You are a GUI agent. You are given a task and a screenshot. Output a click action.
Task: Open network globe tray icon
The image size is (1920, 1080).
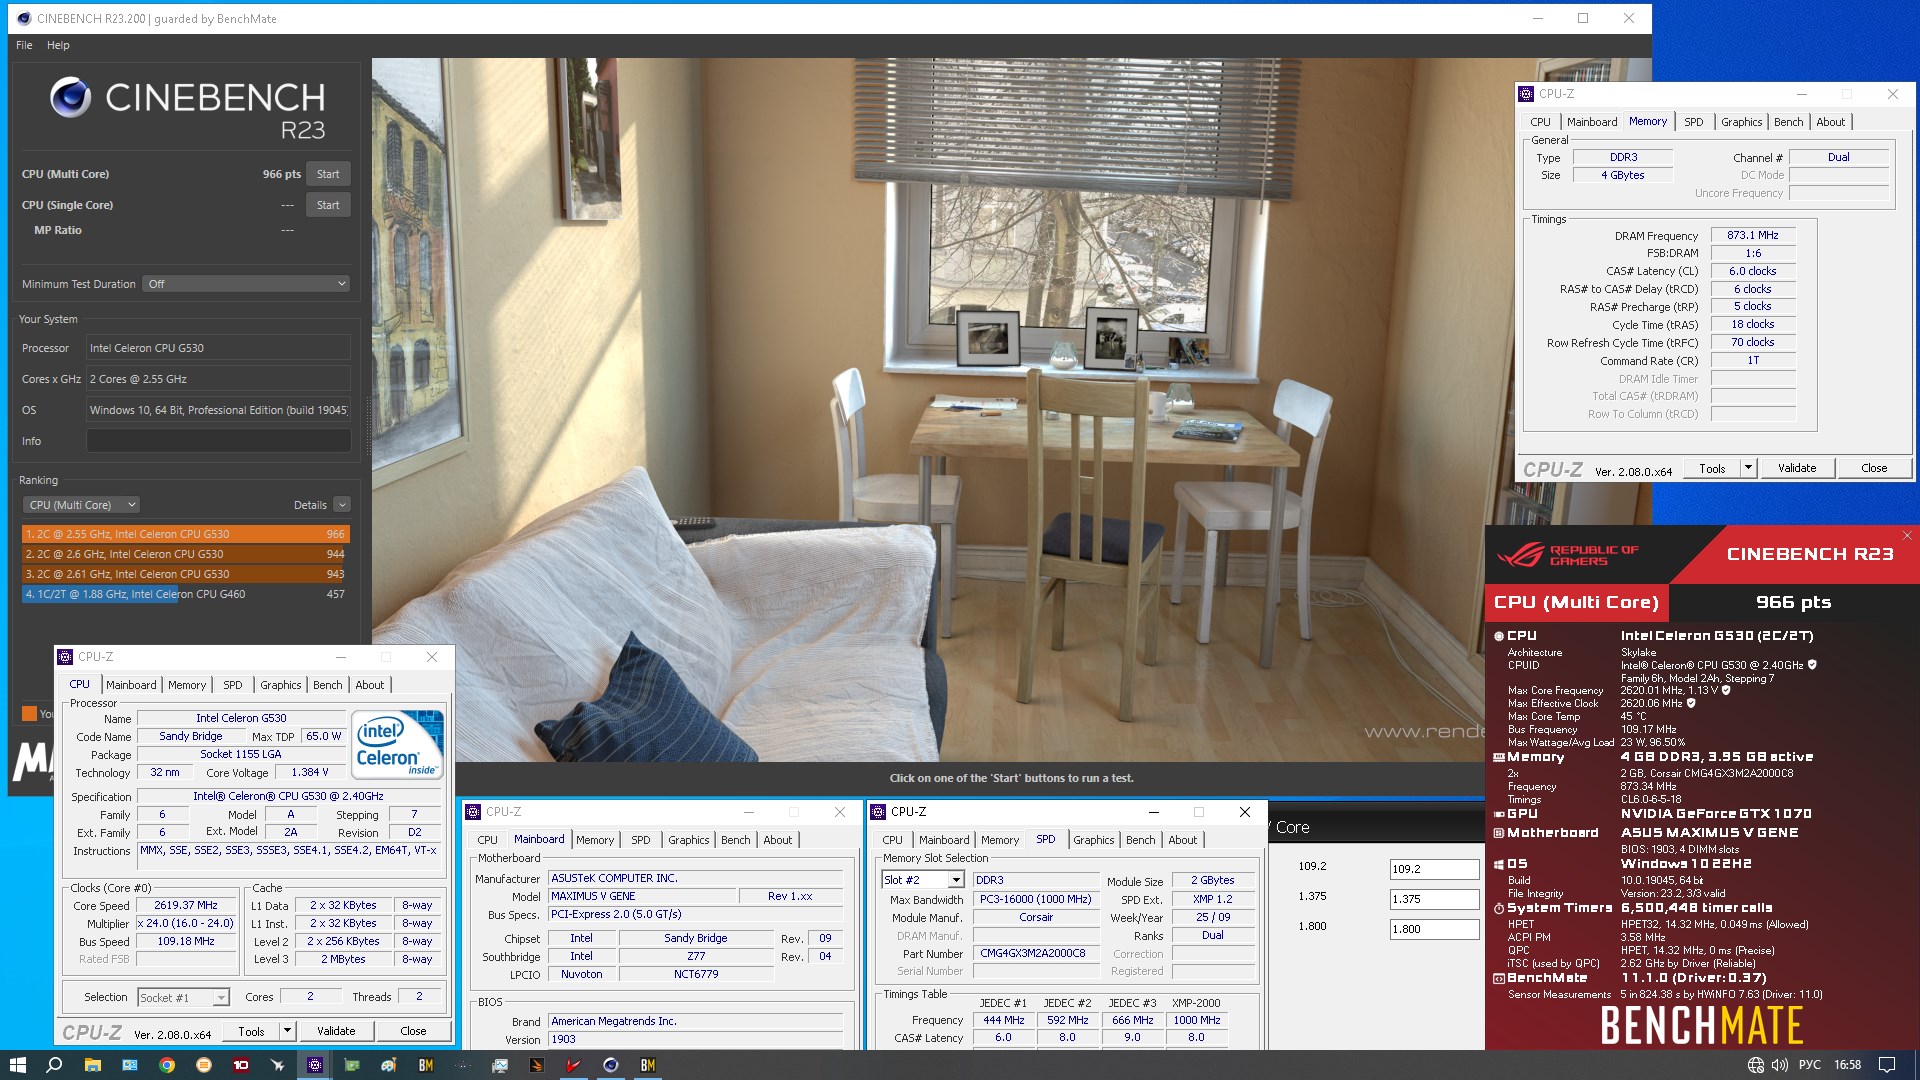(x=1755, y=1065)
